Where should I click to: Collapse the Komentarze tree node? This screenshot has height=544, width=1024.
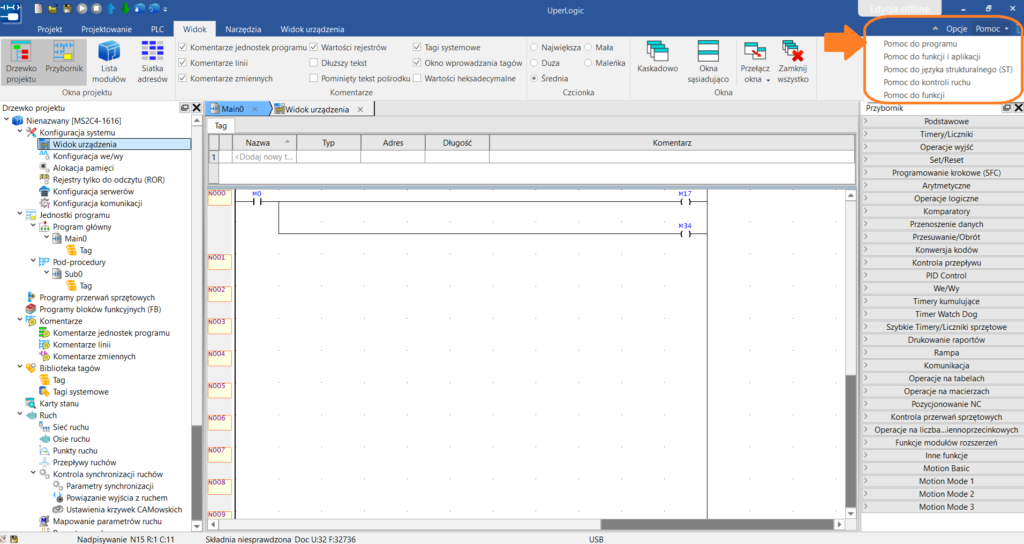[x=20, y=320]
